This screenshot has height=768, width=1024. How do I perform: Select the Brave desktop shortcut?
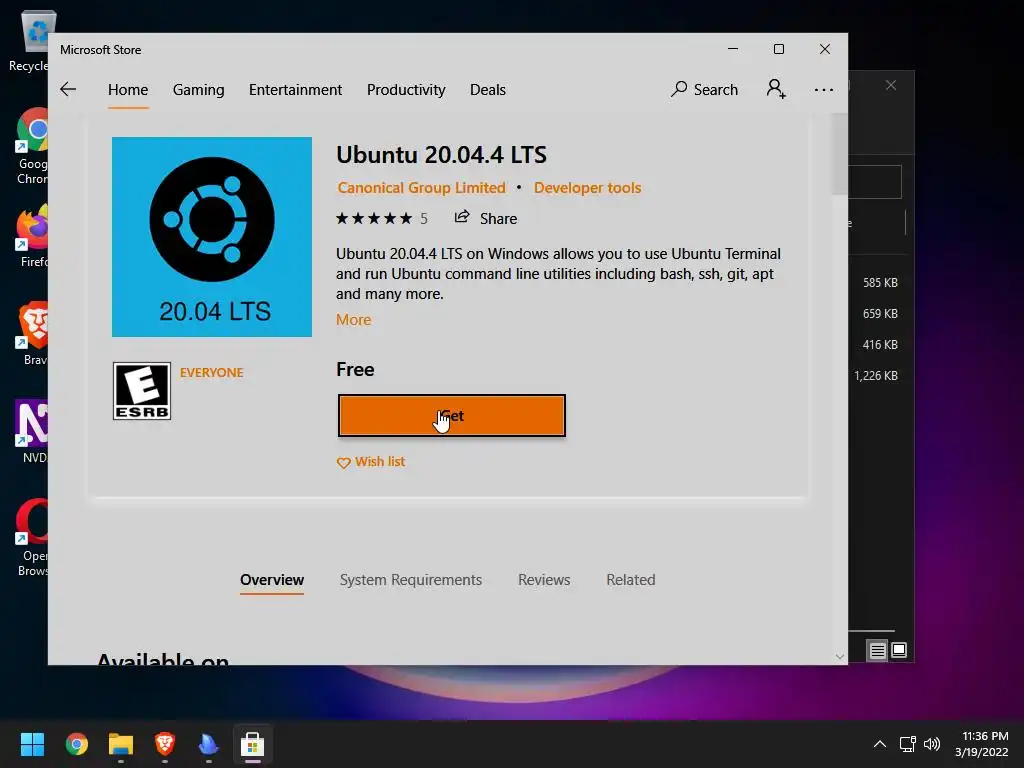[x=32, y=334]
